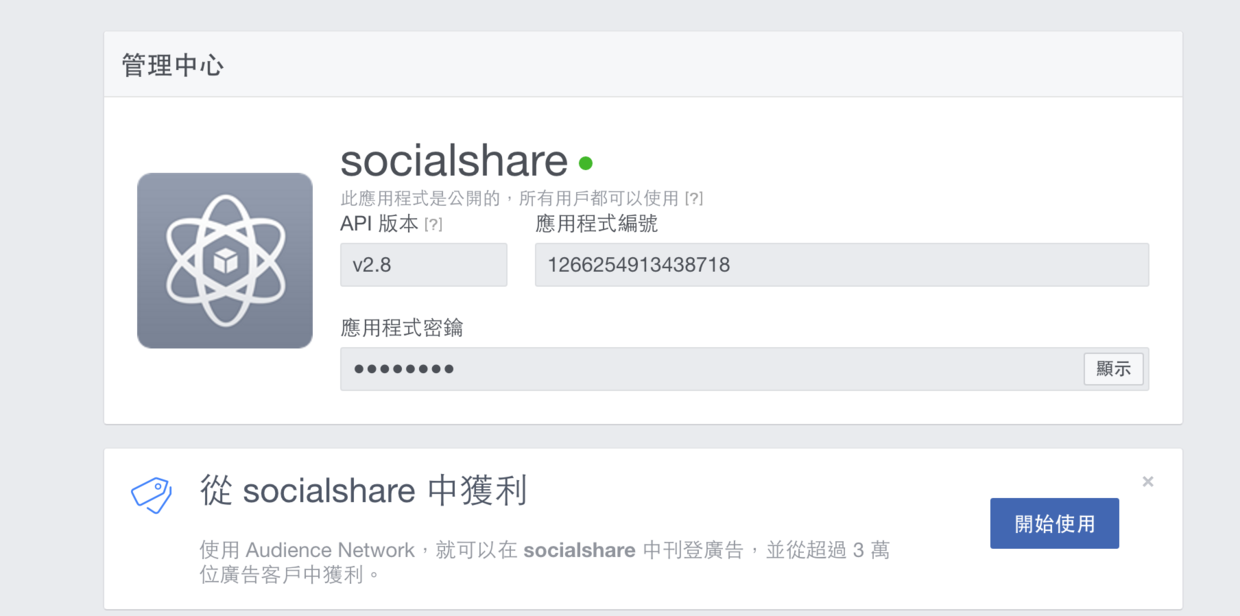Dismiss the monetization banner with ×
The height and width of the screenshot is (616, 1240).
(1148, 482)
